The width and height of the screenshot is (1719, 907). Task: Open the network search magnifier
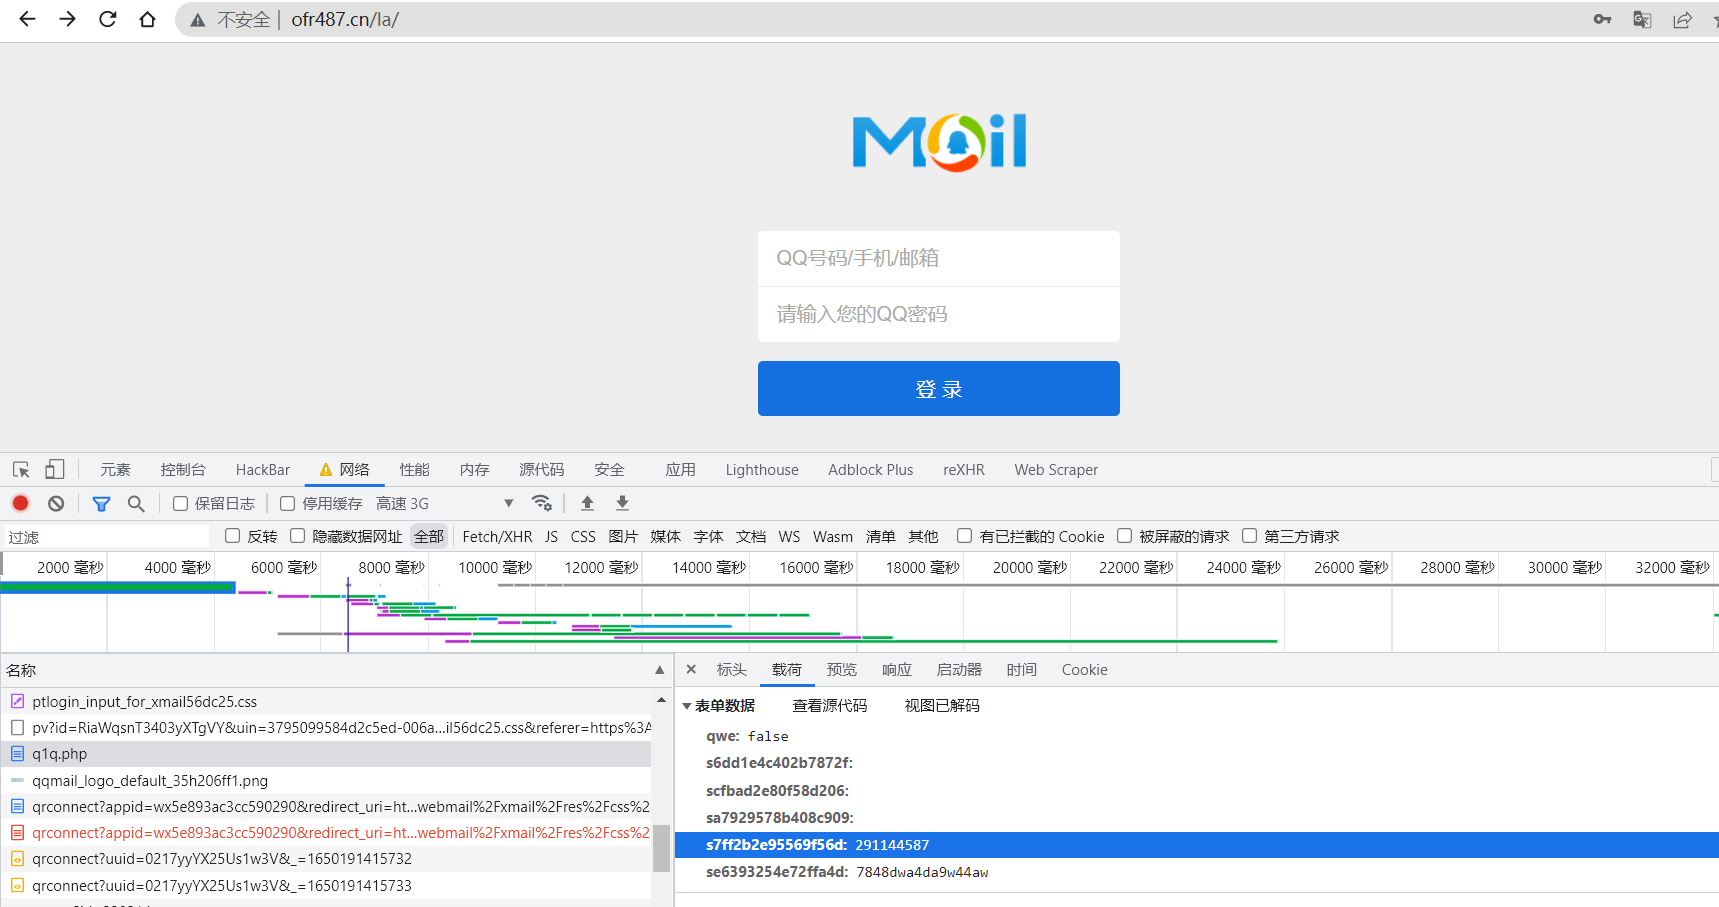[136, 503]
